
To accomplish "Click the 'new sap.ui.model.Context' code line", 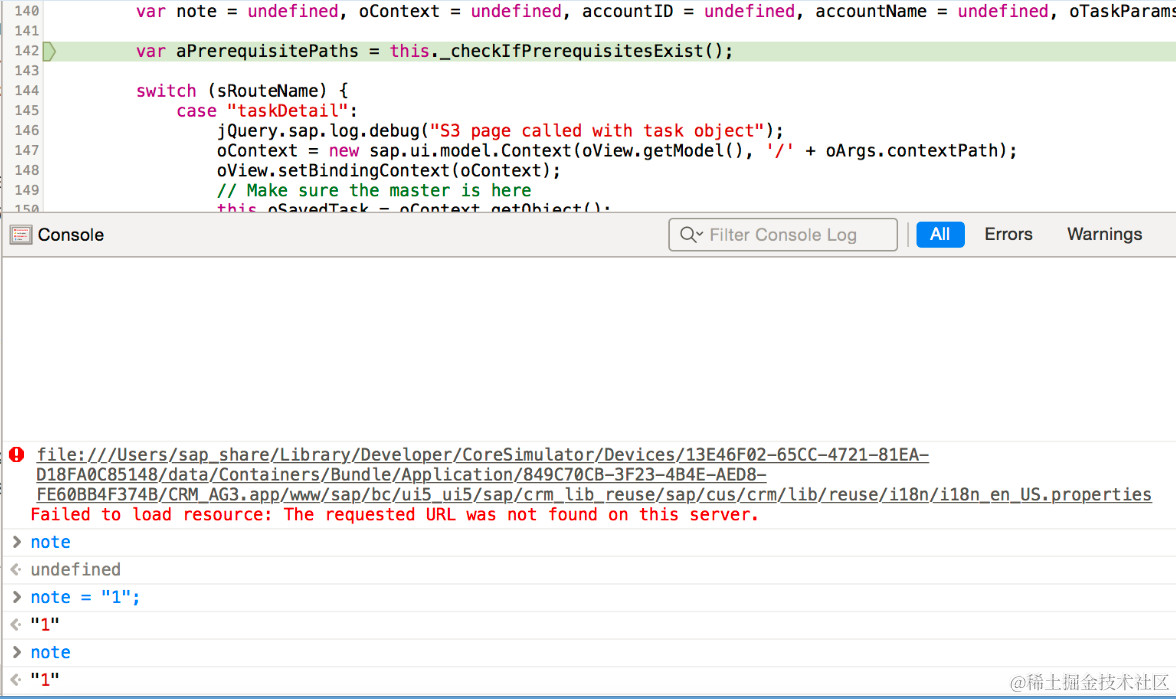I will pyautogui.click(x=616, y=151).
